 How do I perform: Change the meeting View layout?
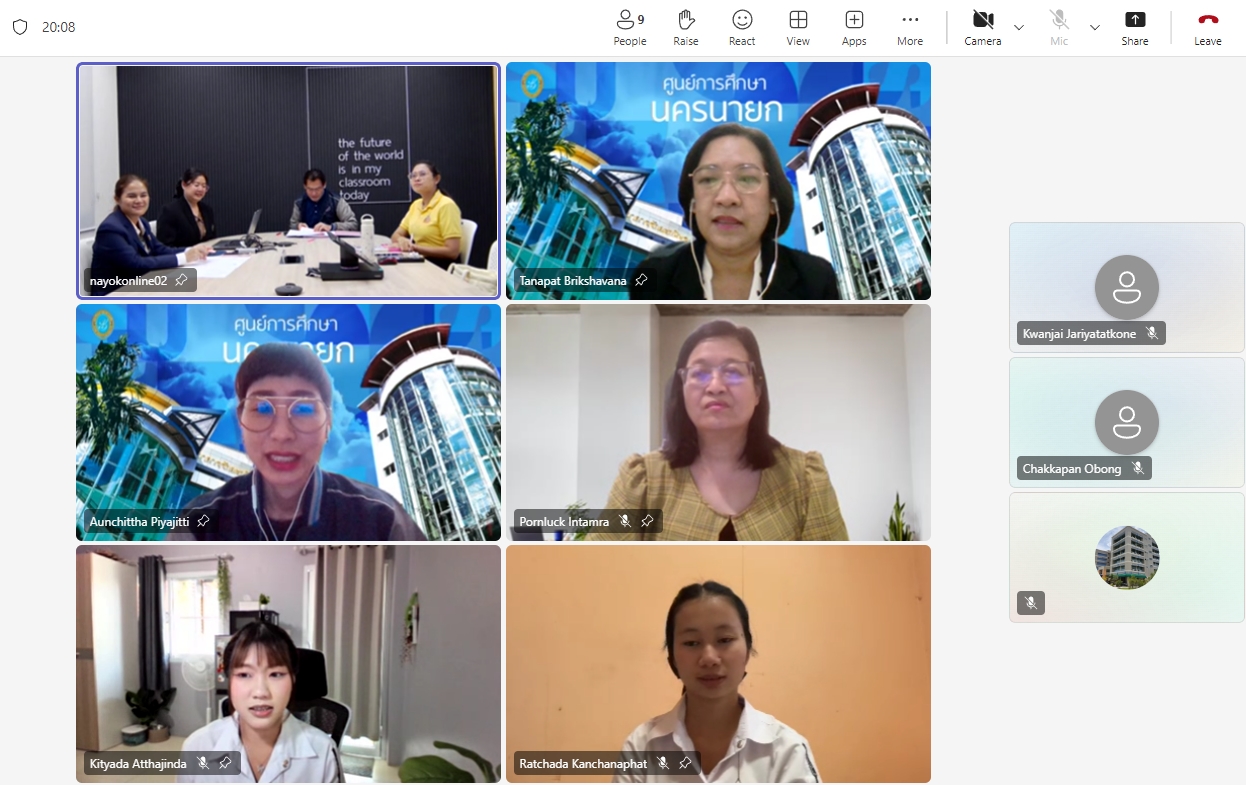coord(798,27)
